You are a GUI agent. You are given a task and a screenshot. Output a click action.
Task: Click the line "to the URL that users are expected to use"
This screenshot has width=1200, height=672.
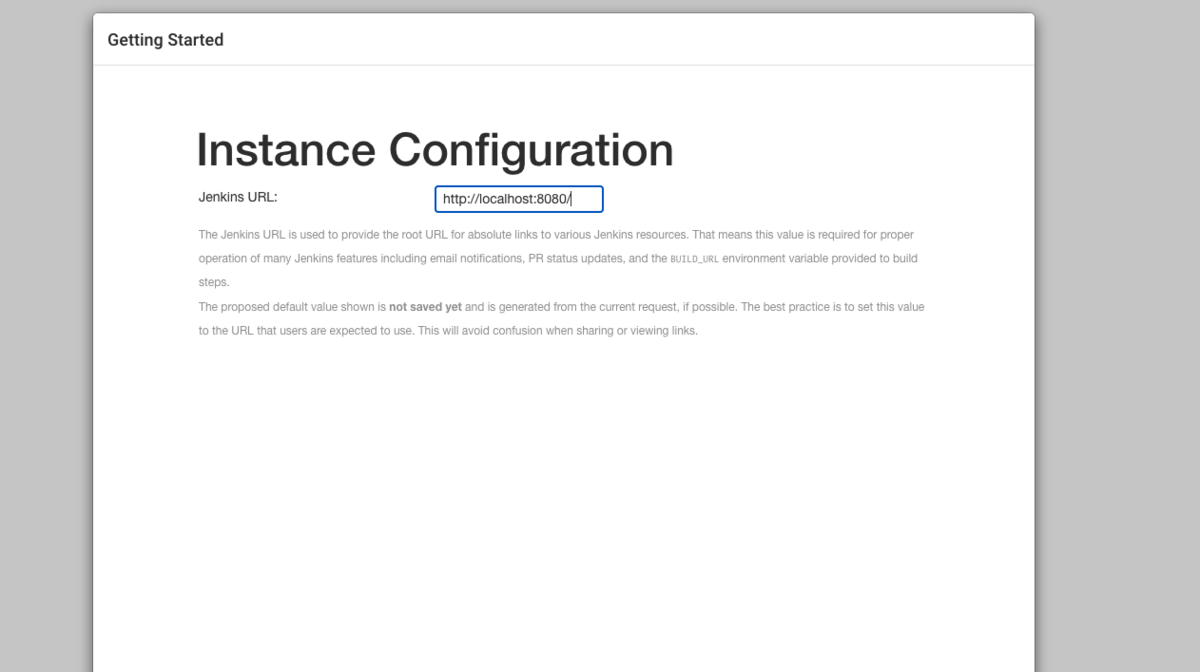(448, 331)
